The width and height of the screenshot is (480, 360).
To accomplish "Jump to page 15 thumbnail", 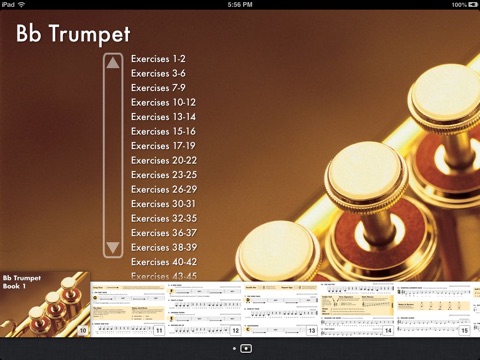I will click(433, 309).
